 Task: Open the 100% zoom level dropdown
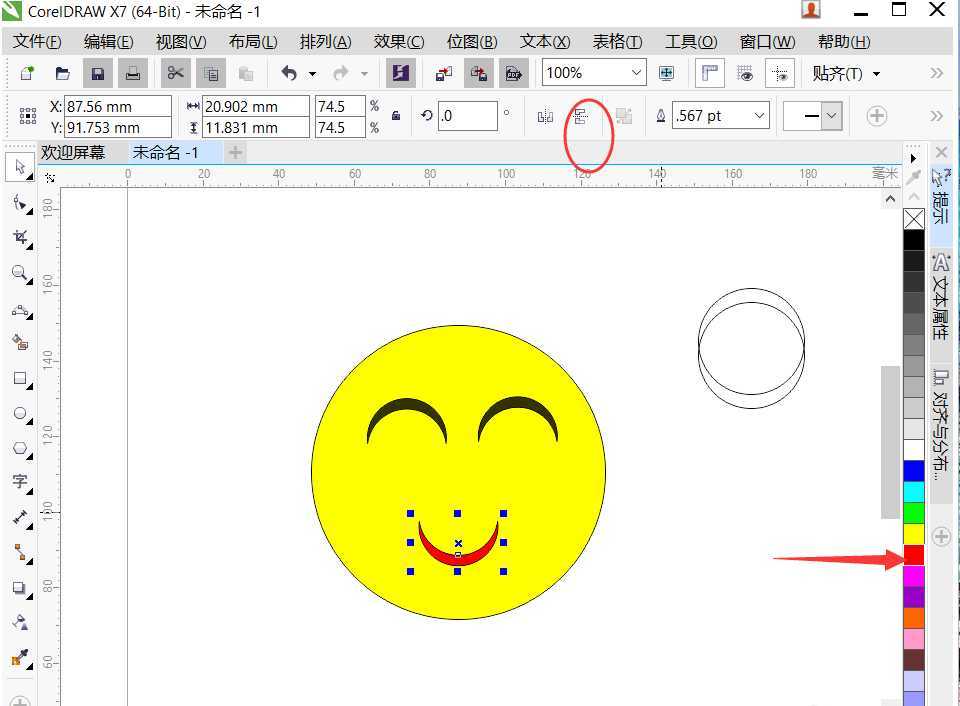636,73
